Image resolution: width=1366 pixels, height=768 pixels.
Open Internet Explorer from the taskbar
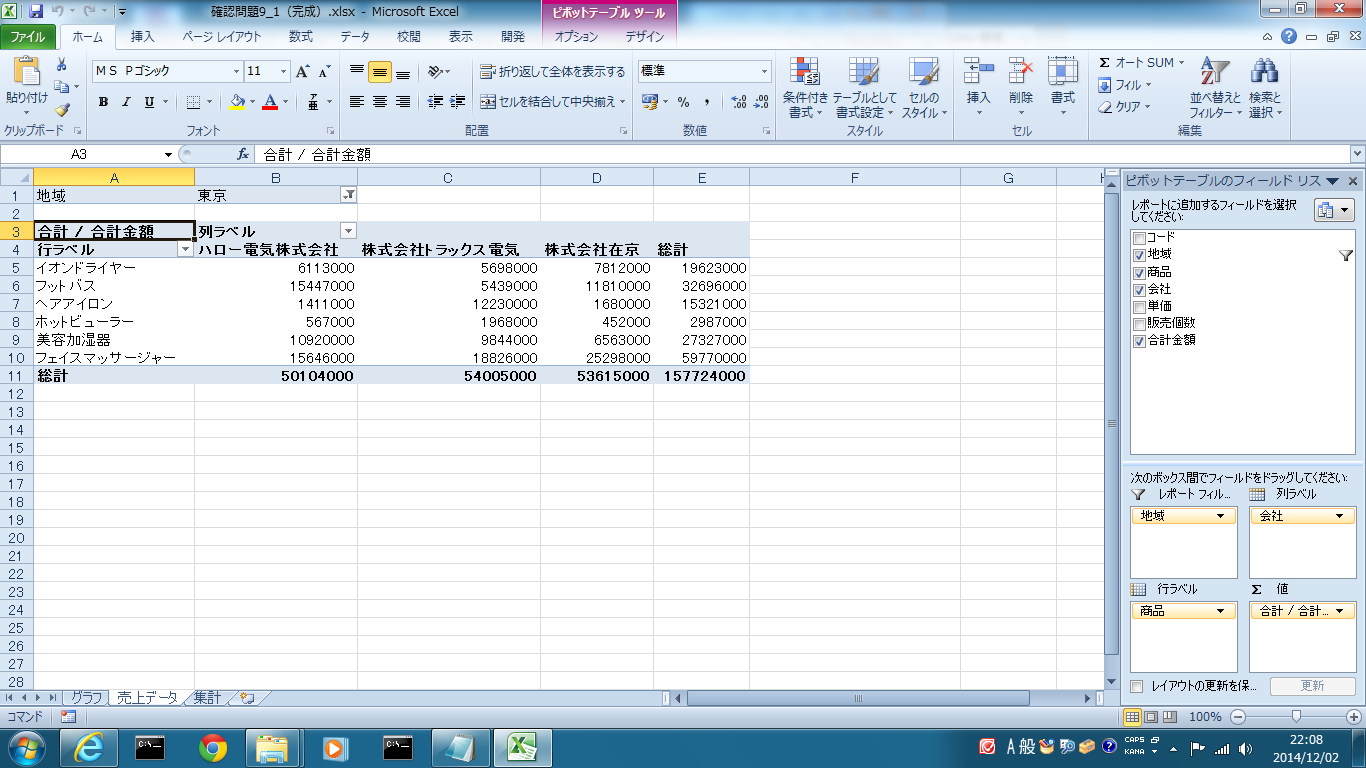[x=89, y=747]
